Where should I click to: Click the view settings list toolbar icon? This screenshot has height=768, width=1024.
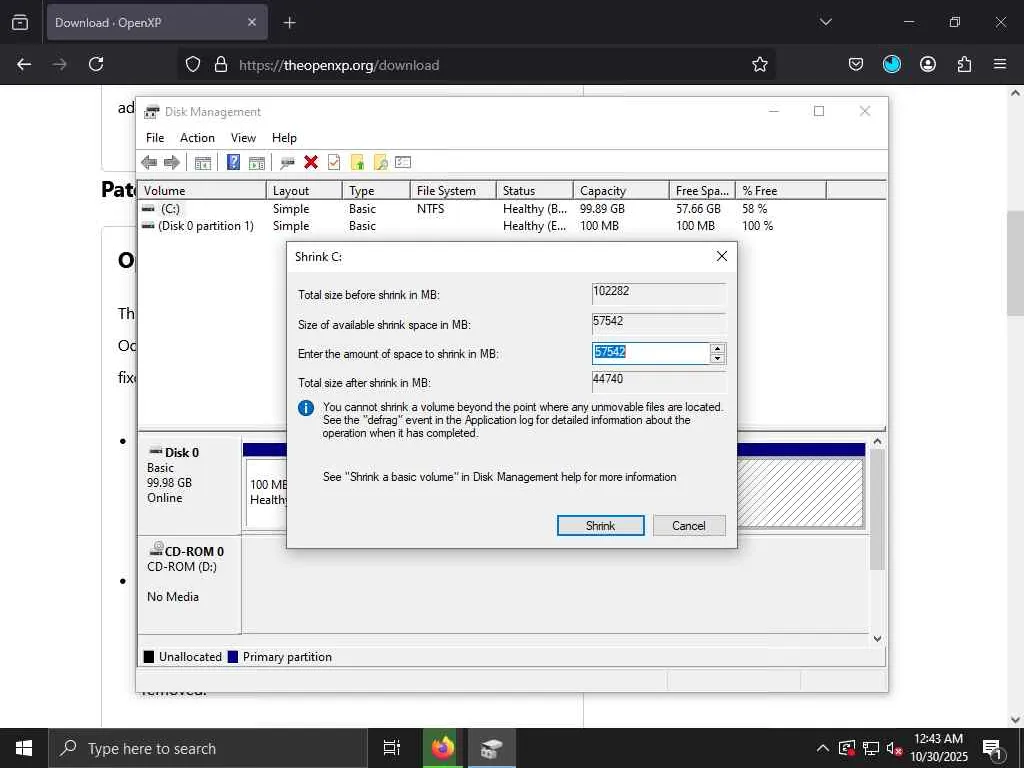403,162
